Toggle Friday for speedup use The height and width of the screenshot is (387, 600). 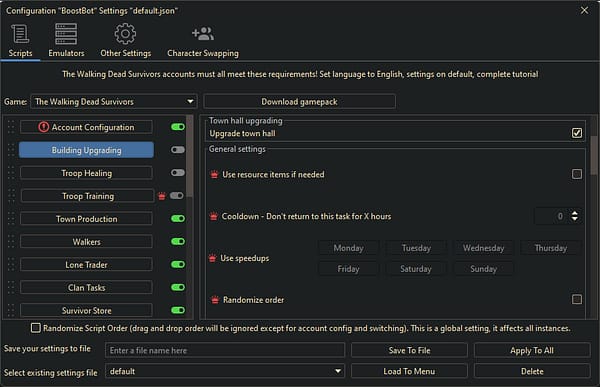[x=349, y=269]
